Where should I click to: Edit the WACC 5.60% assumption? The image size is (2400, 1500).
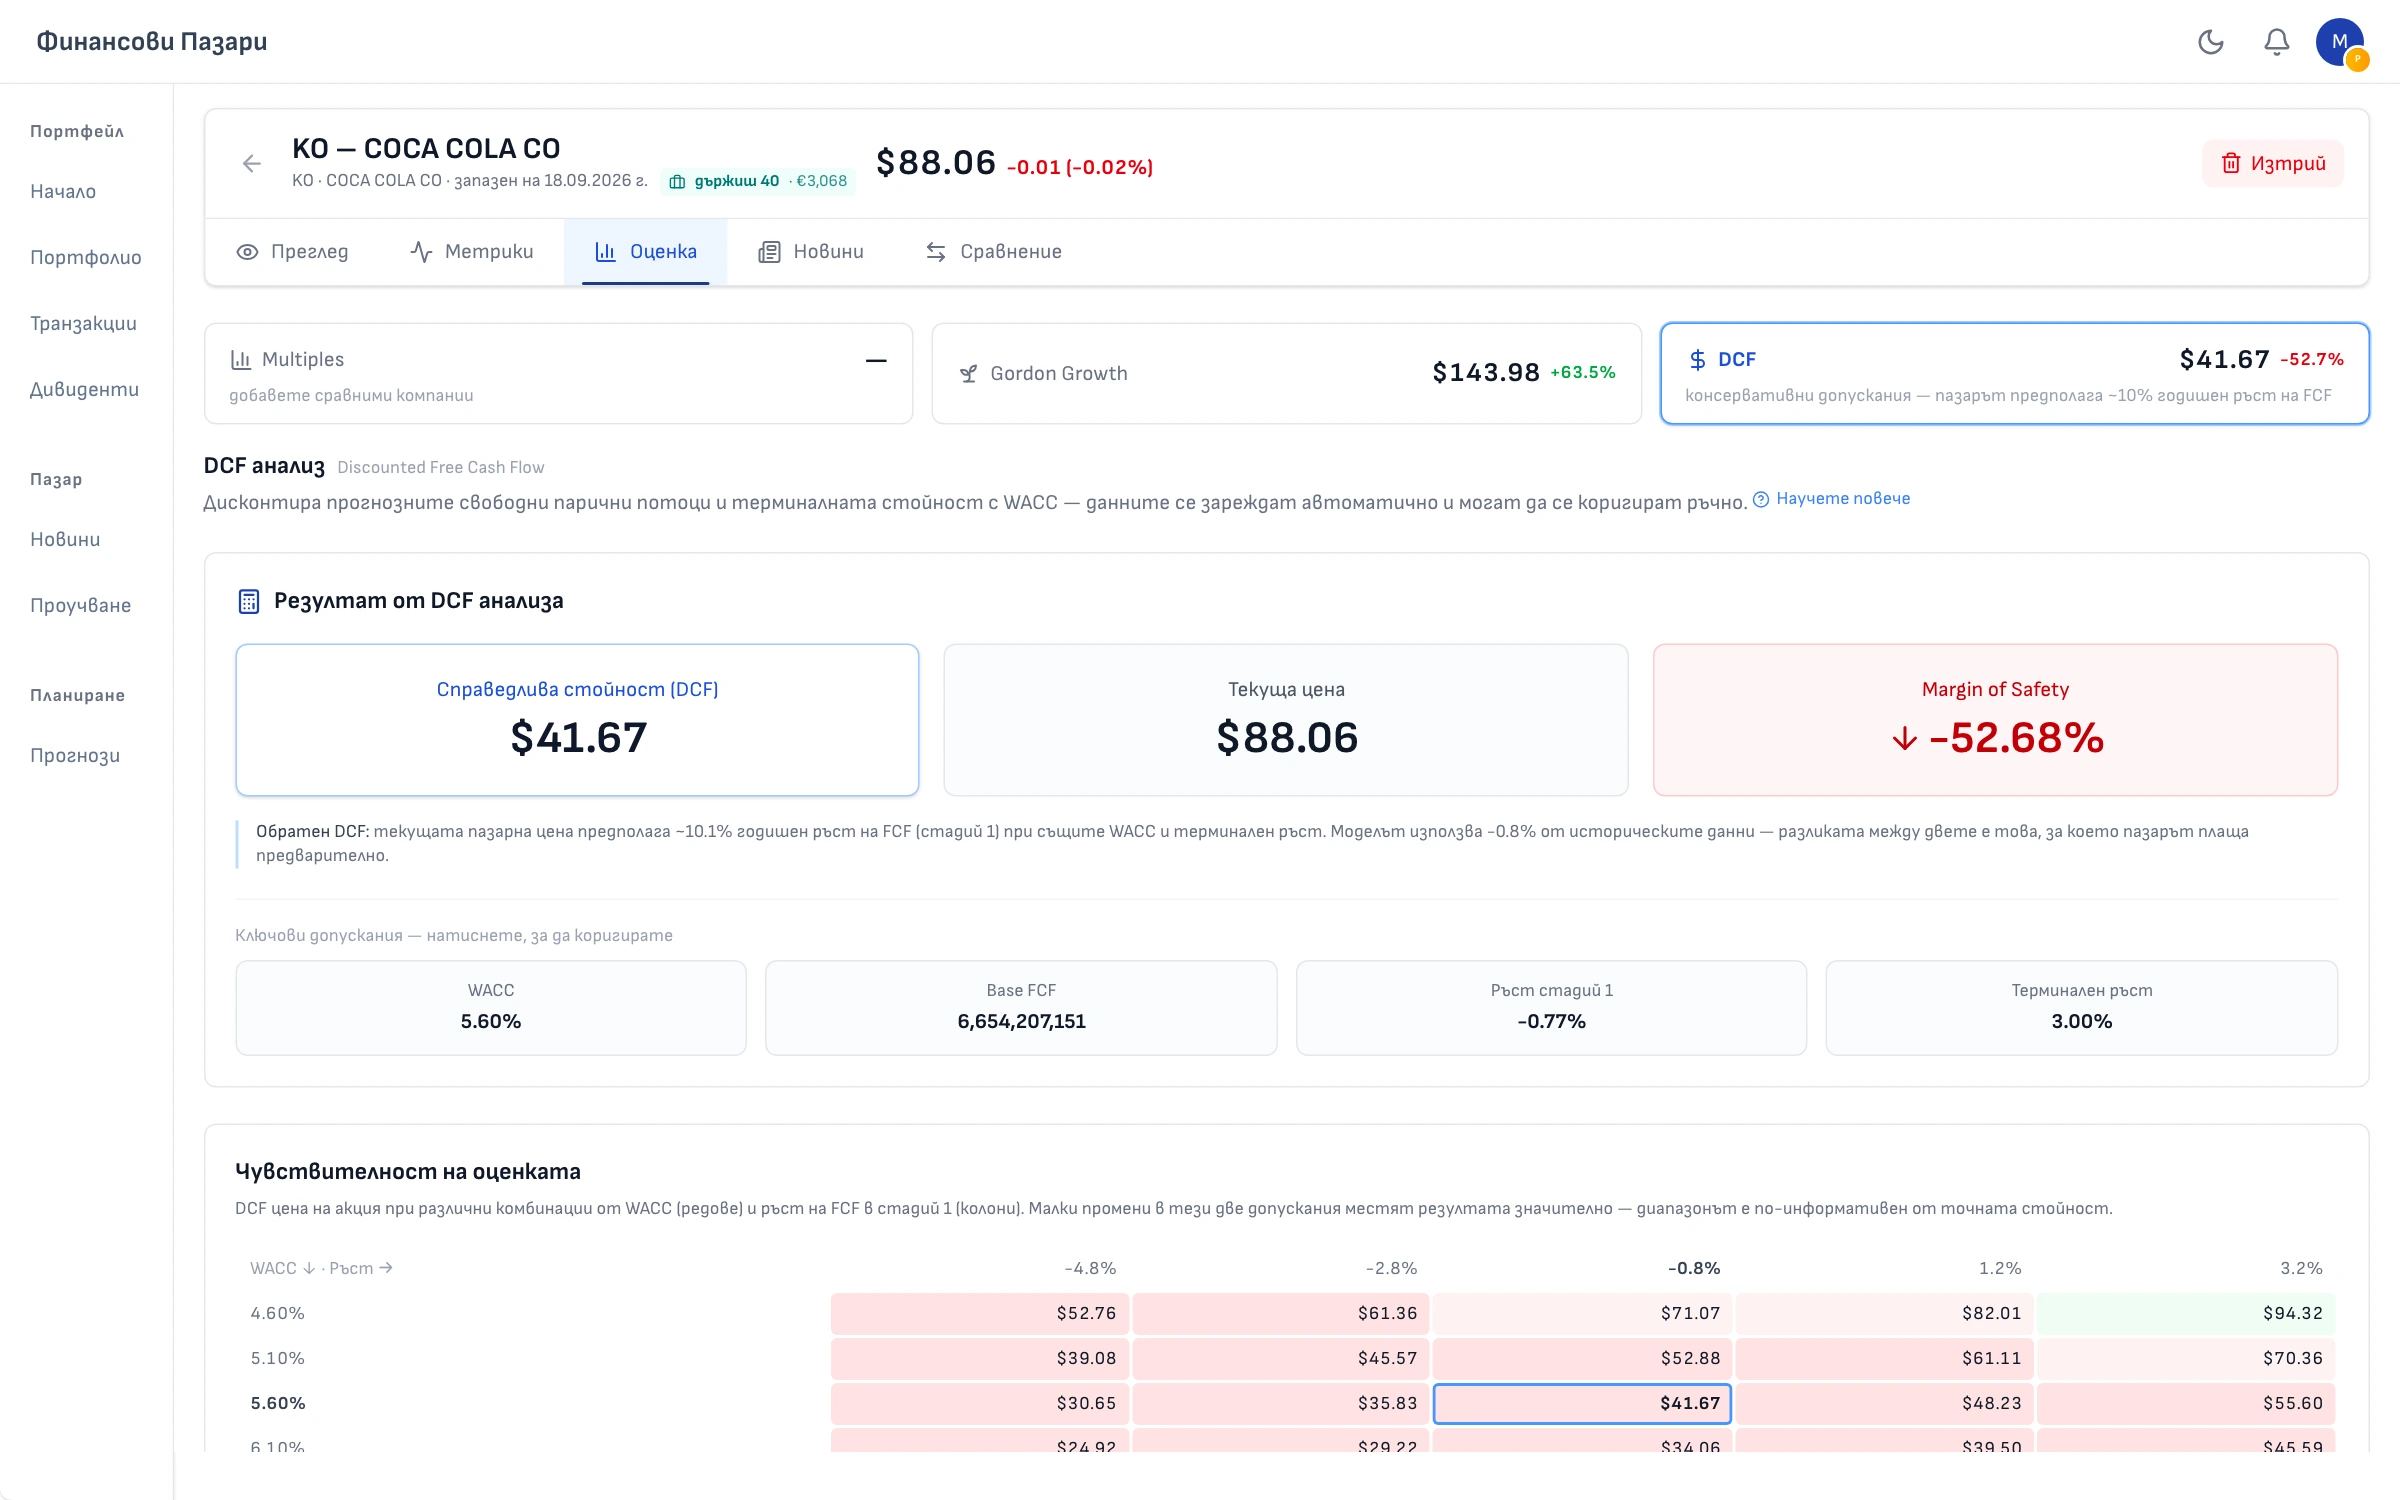coord(491,1008)
